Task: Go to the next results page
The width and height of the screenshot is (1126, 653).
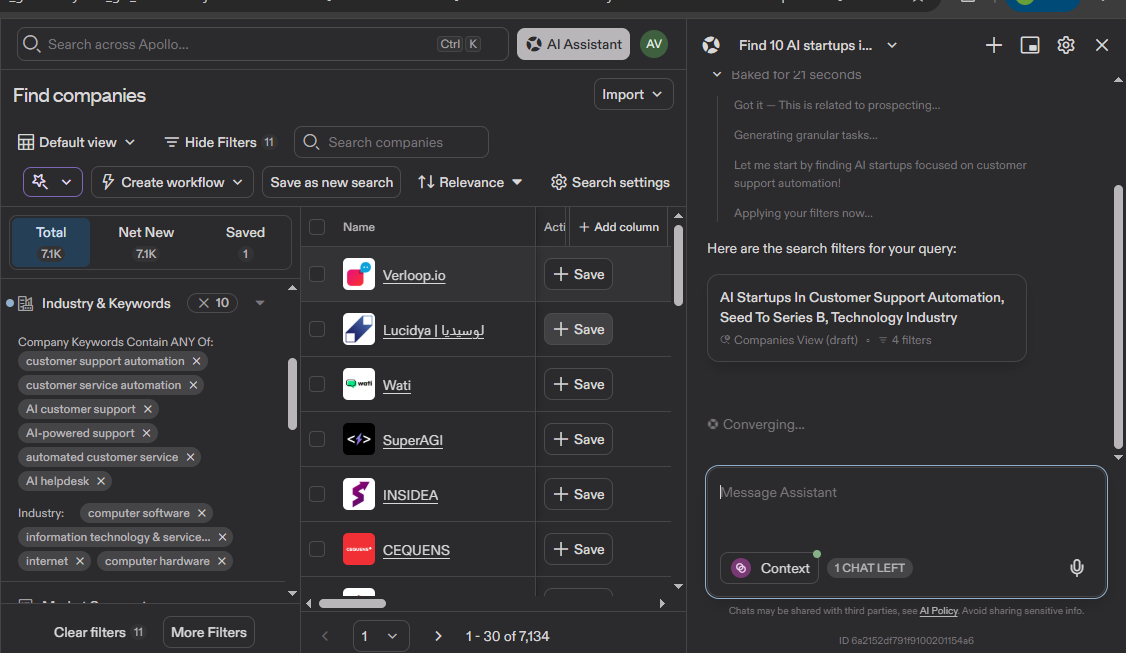Action: [x=438, y=636]
